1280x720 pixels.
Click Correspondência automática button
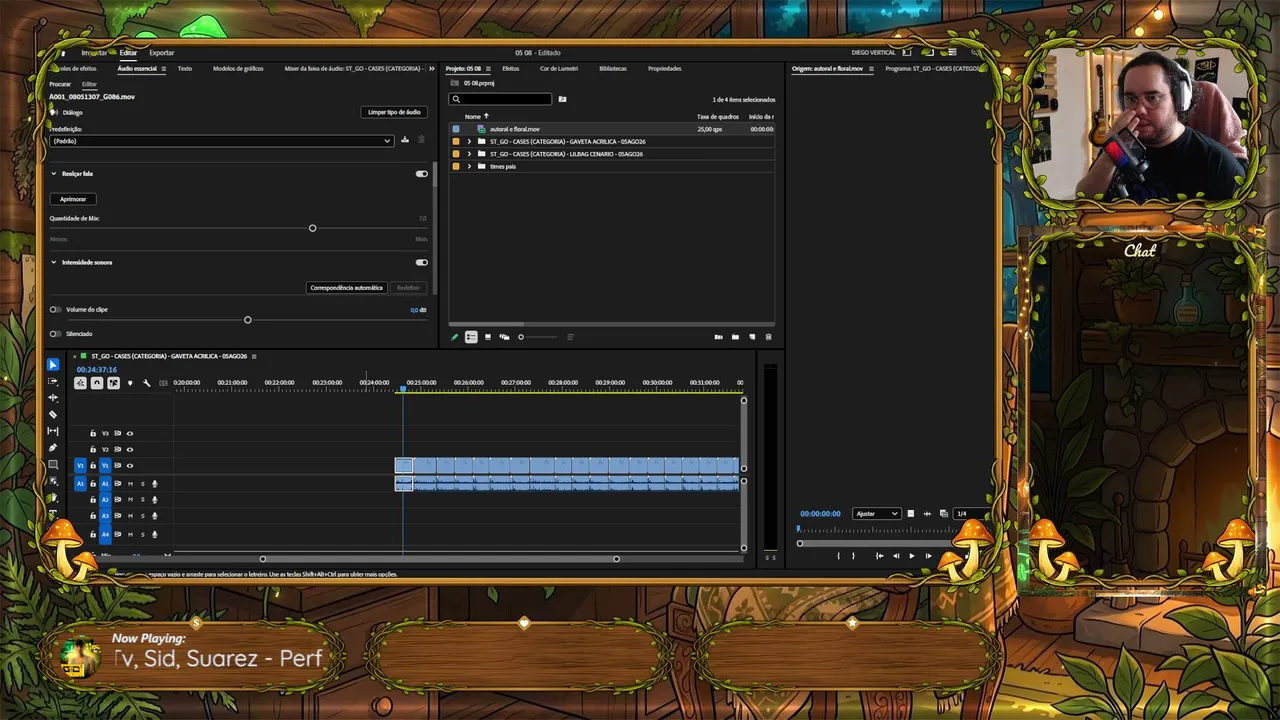coord(346,288)
